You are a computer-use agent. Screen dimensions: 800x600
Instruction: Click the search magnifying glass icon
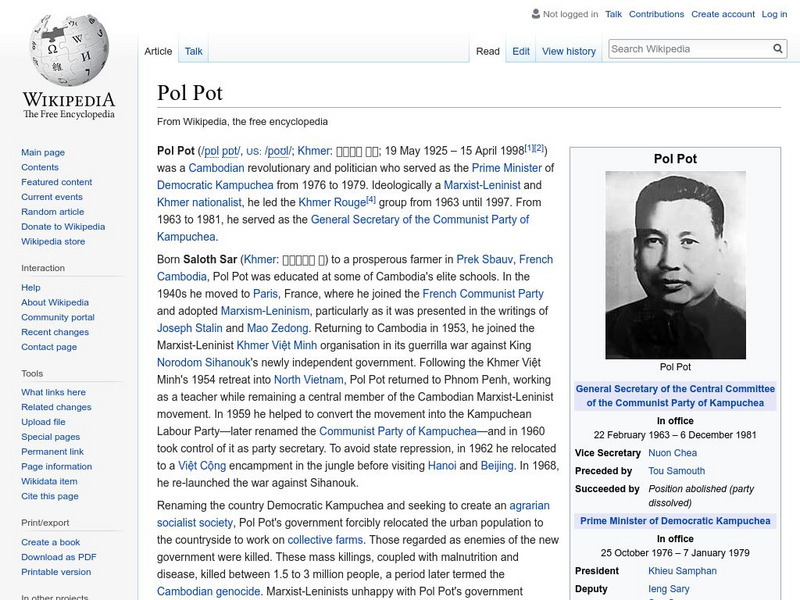pyautogui.click(x=778, y=47)
